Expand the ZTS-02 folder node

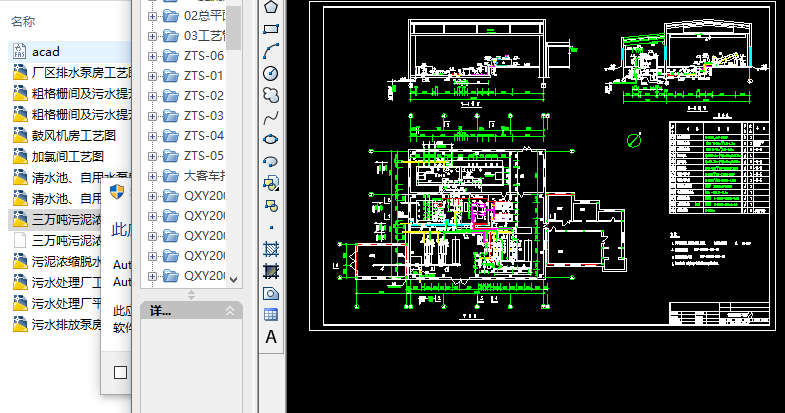tap(152, 96)
